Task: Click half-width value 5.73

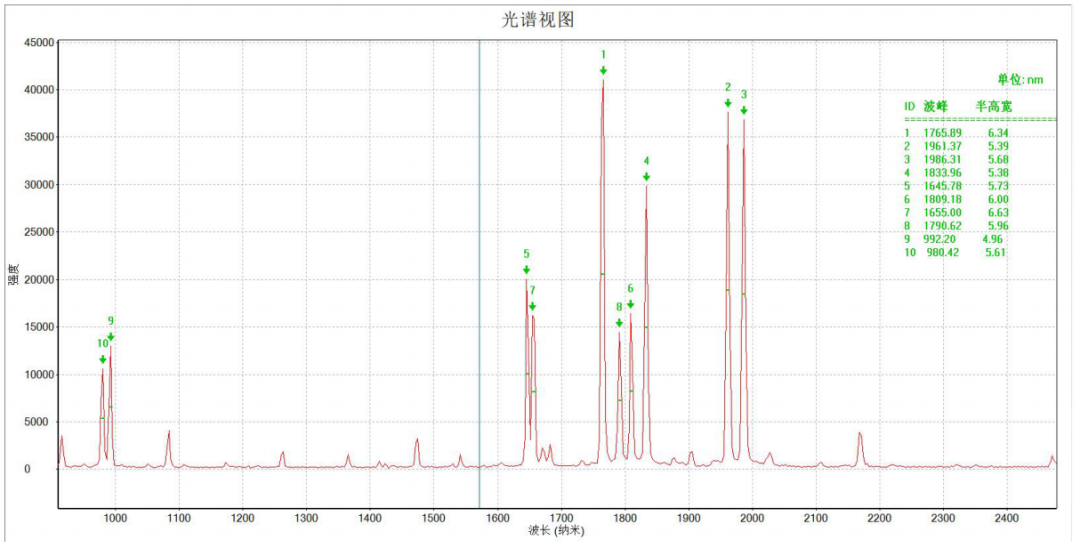Action: pyautogui.click(x=999, y=186)
